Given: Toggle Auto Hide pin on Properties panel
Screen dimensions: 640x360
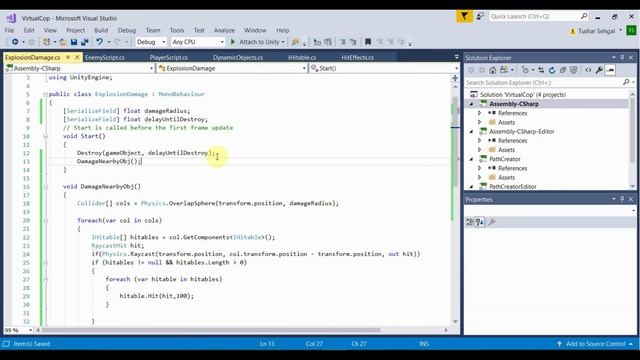Looking at the screenshot, I should coord(622,199).
